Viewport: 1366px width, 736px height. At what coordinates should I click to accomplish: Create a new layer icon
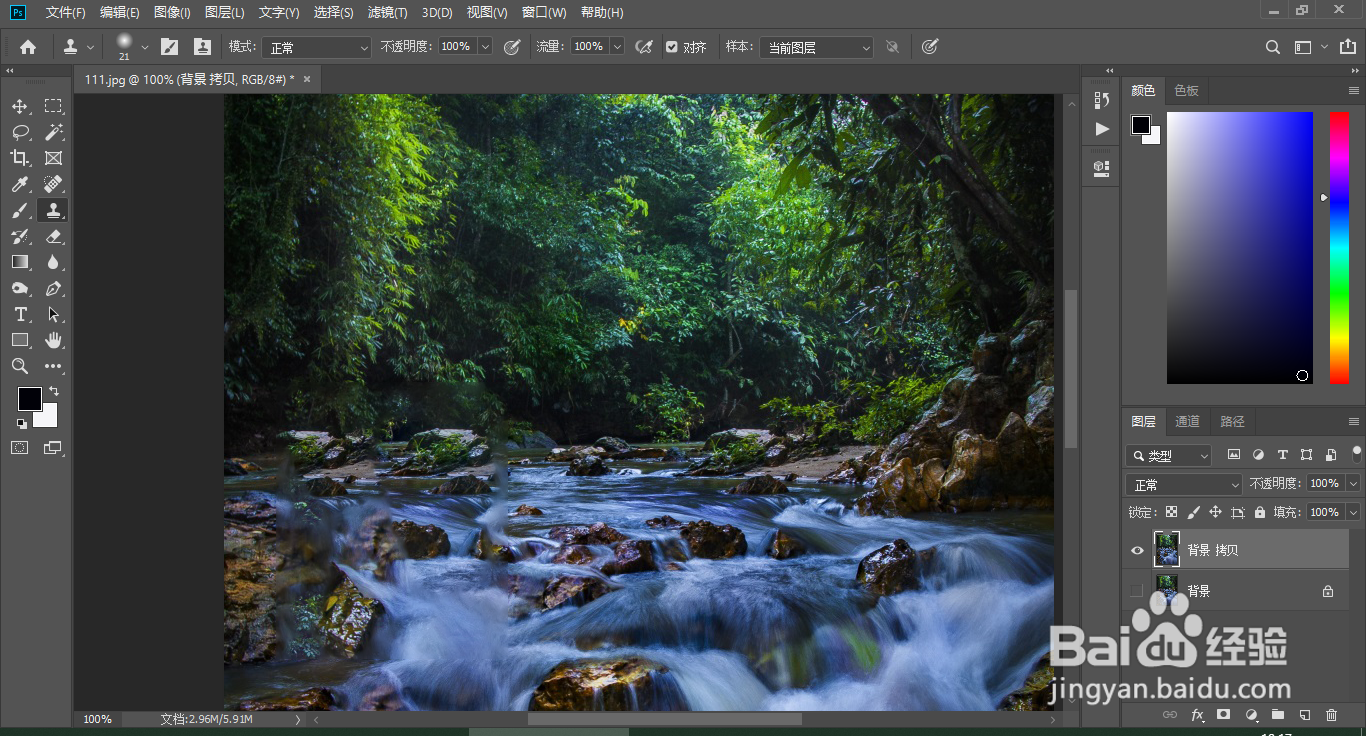click(1304, 715)
